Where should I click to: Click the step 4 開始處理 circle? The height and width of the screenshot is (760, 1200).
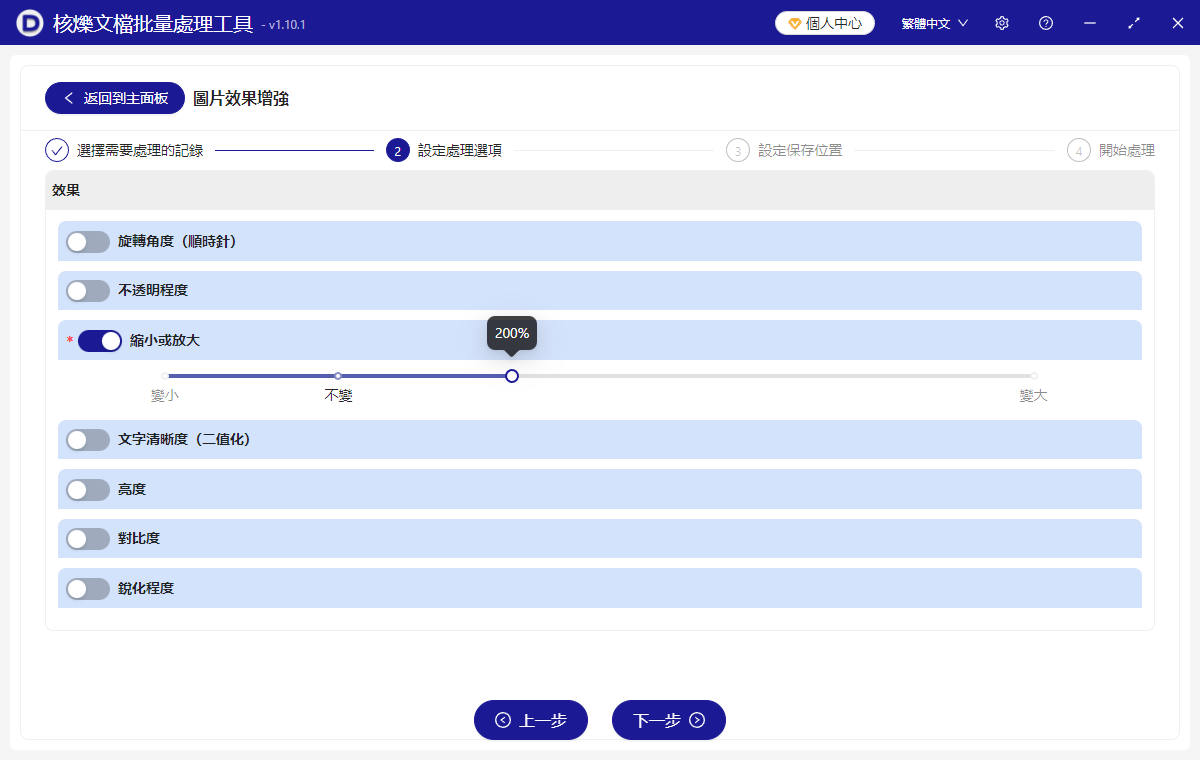click(x=1079, y=150)
